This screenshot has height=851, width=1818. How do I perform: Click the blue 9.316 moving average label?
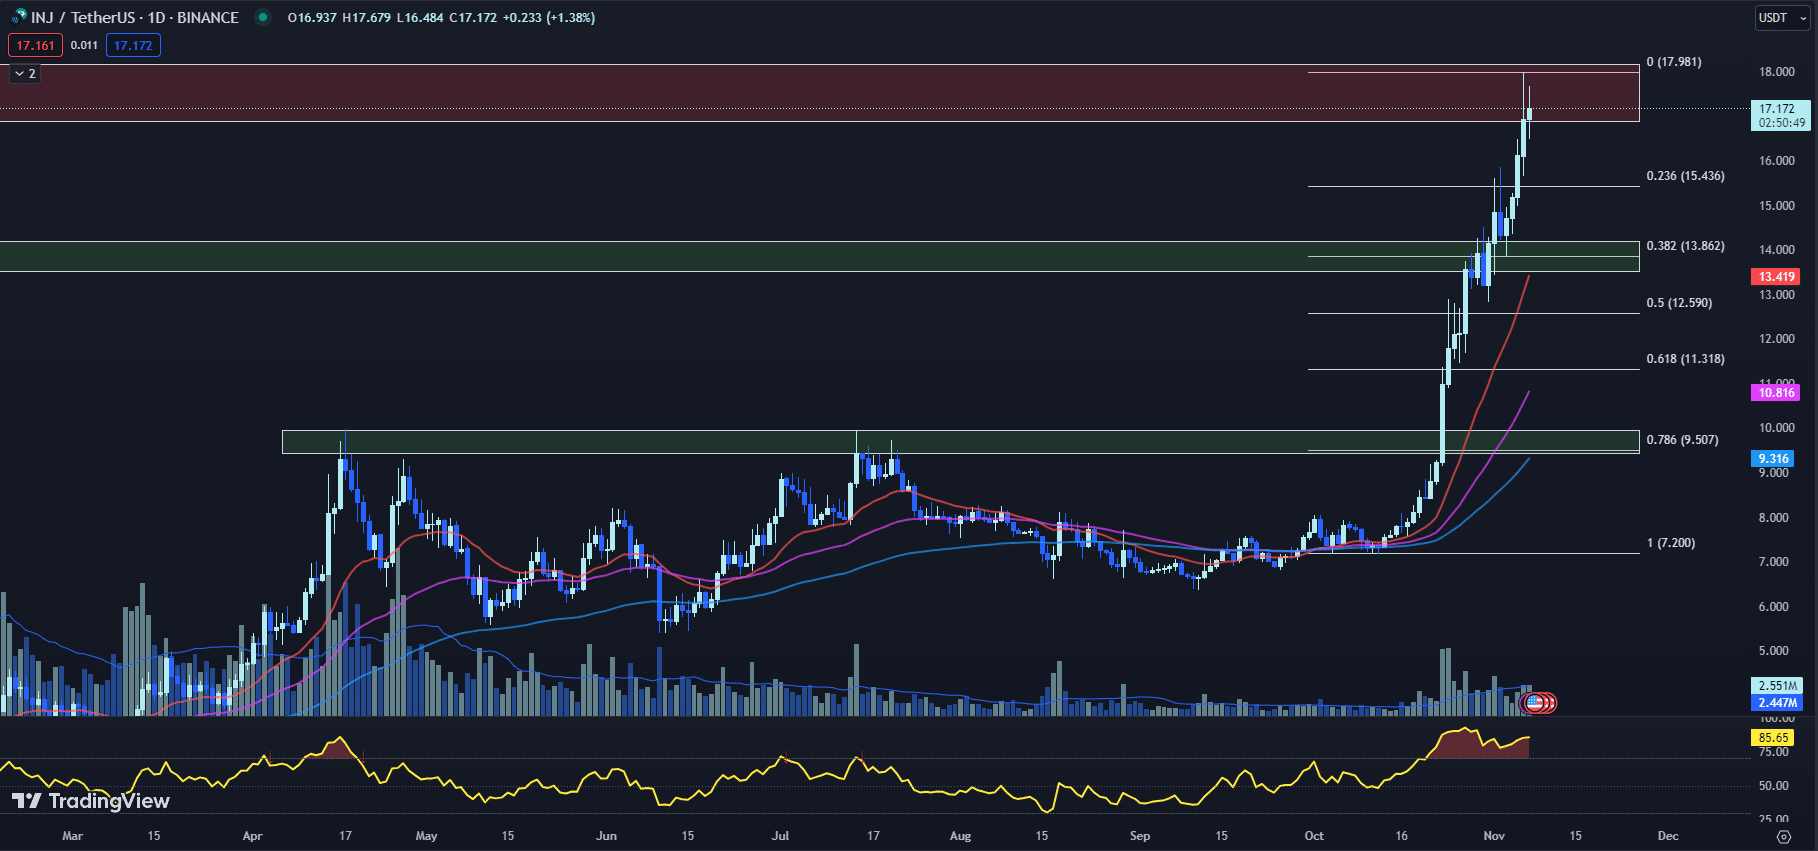(1772, 459)
